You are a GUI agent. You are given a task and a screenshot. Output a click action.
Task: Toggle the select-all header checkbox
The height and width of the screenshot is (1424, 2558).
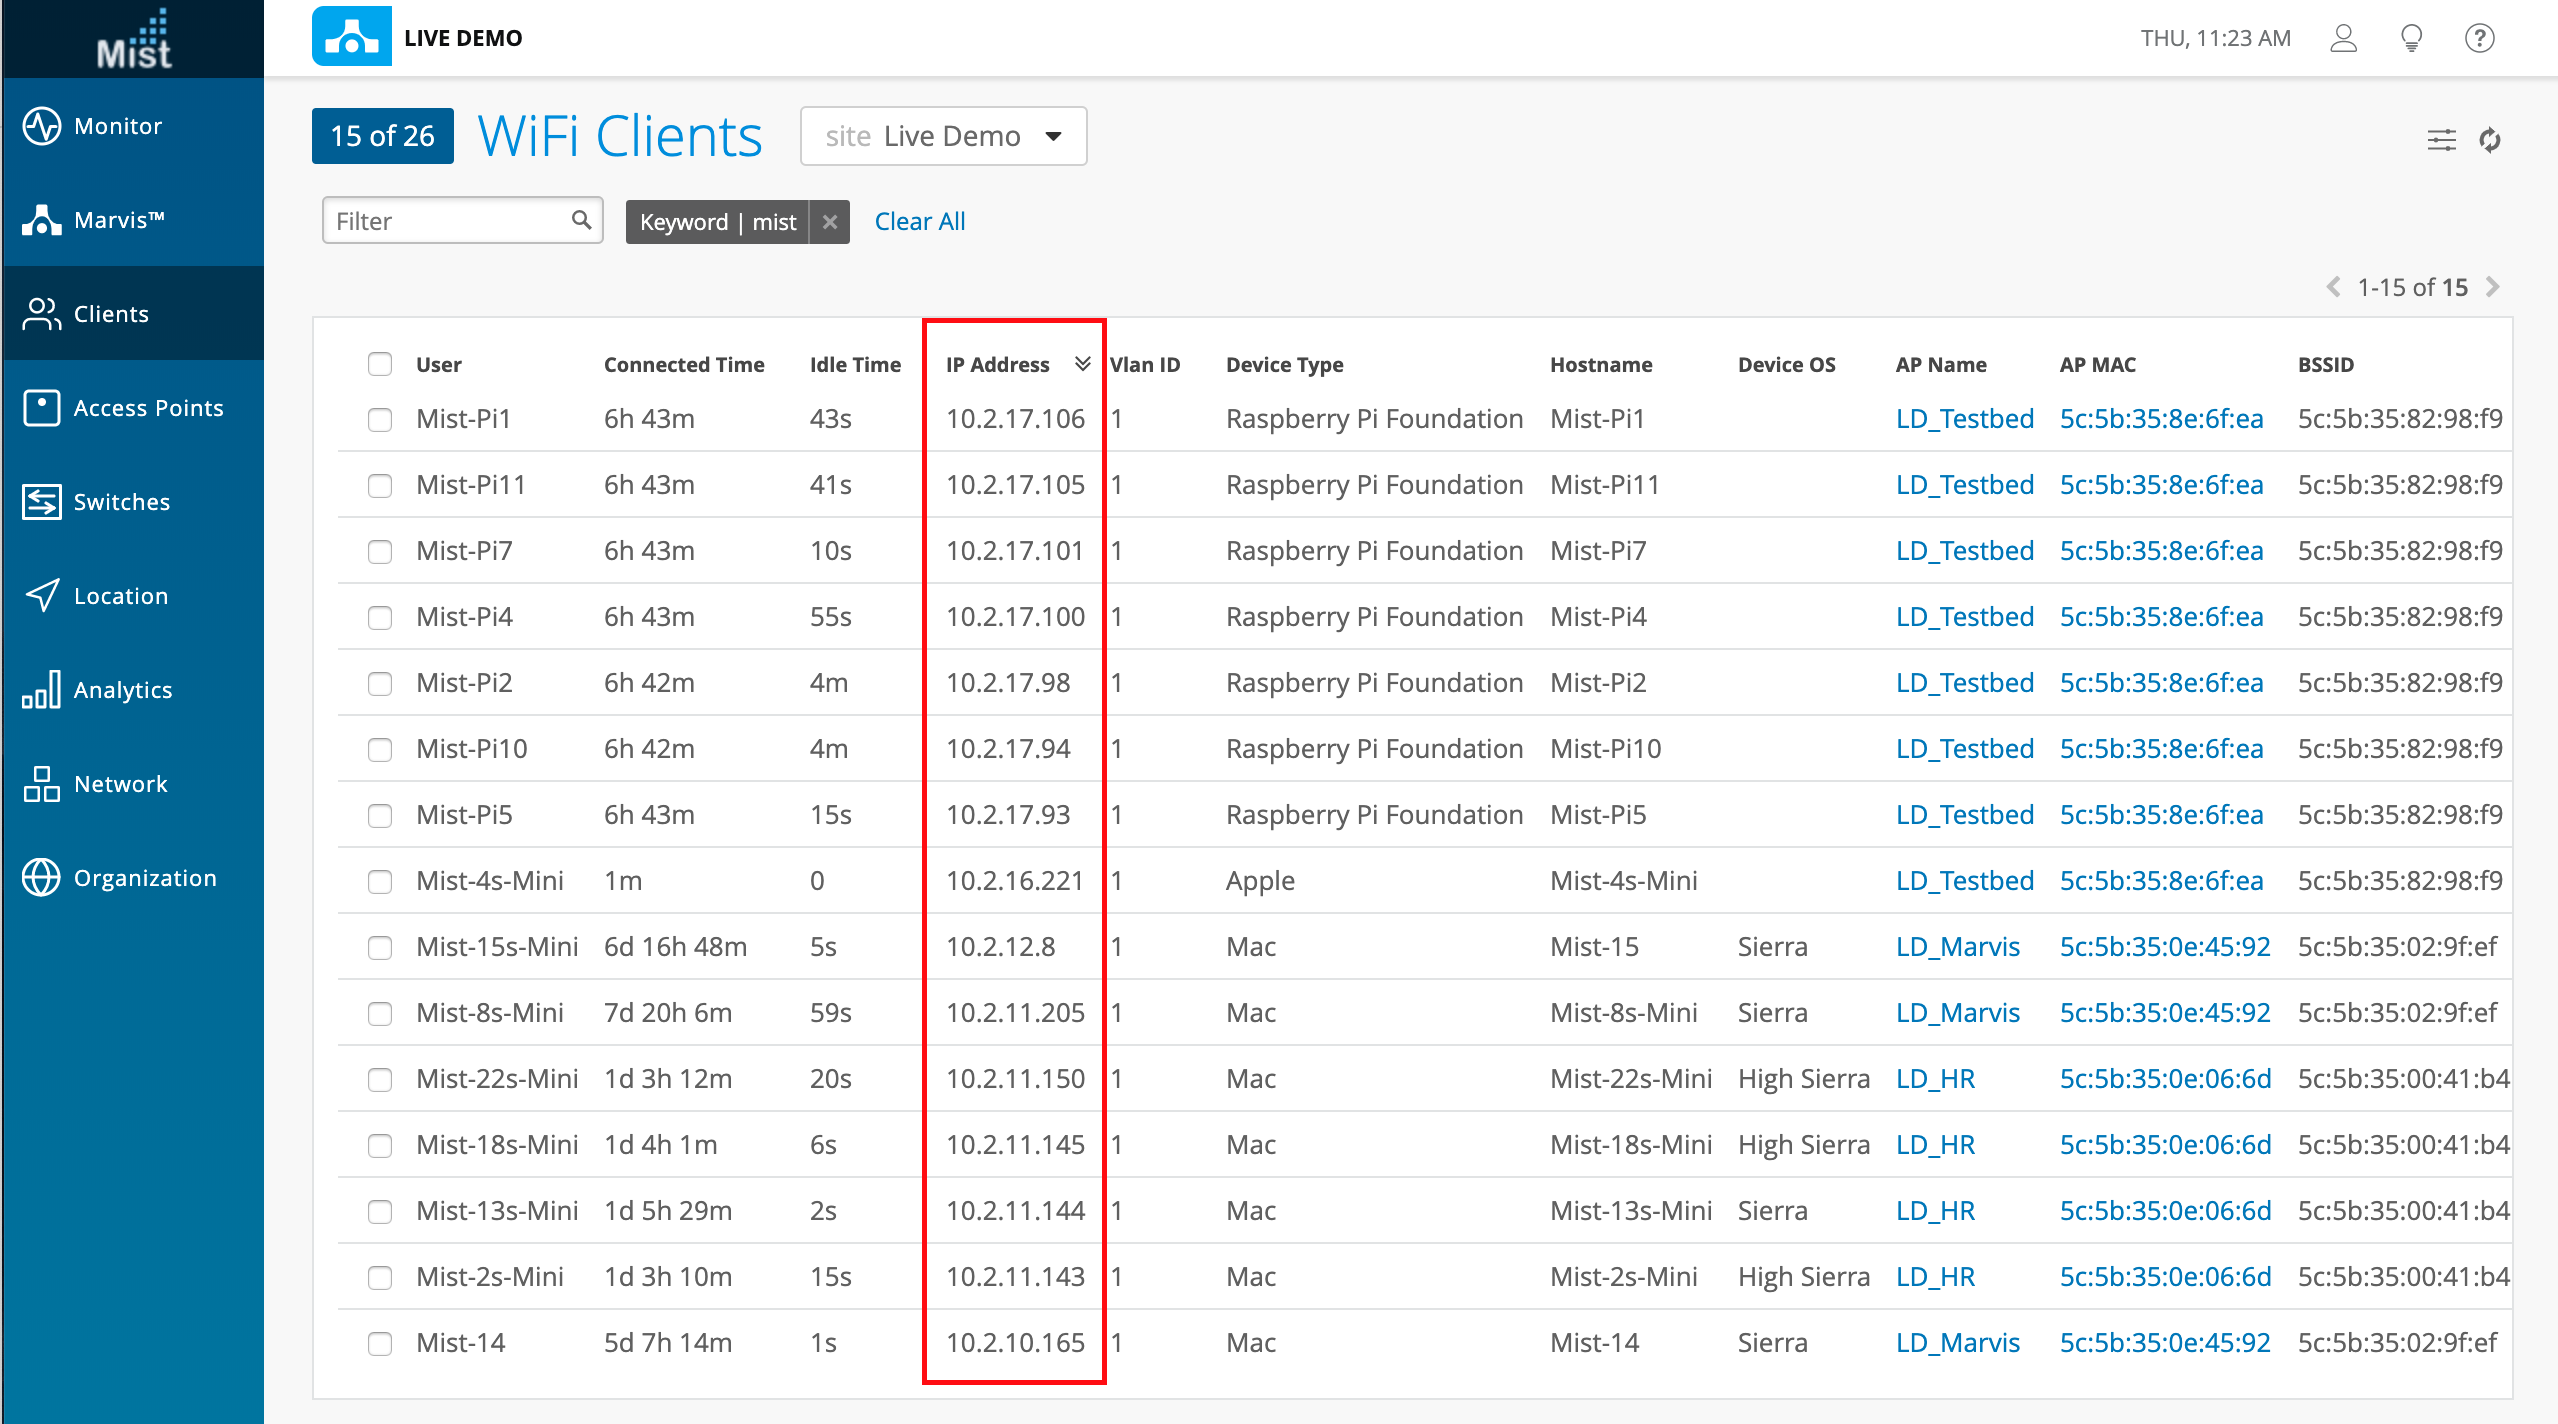click(x=380, y=364)
